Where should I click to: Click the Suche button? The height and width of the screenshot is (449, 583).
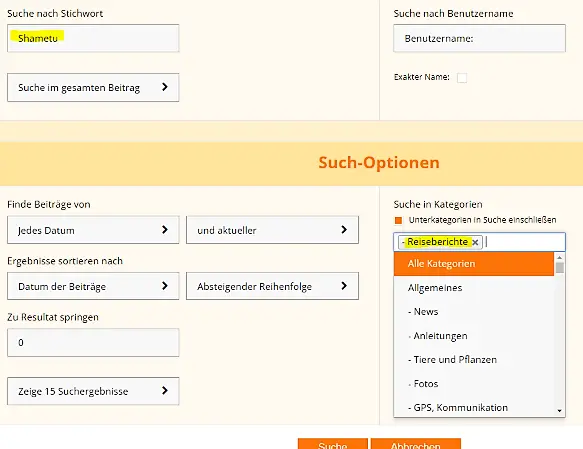coord(333,444)
